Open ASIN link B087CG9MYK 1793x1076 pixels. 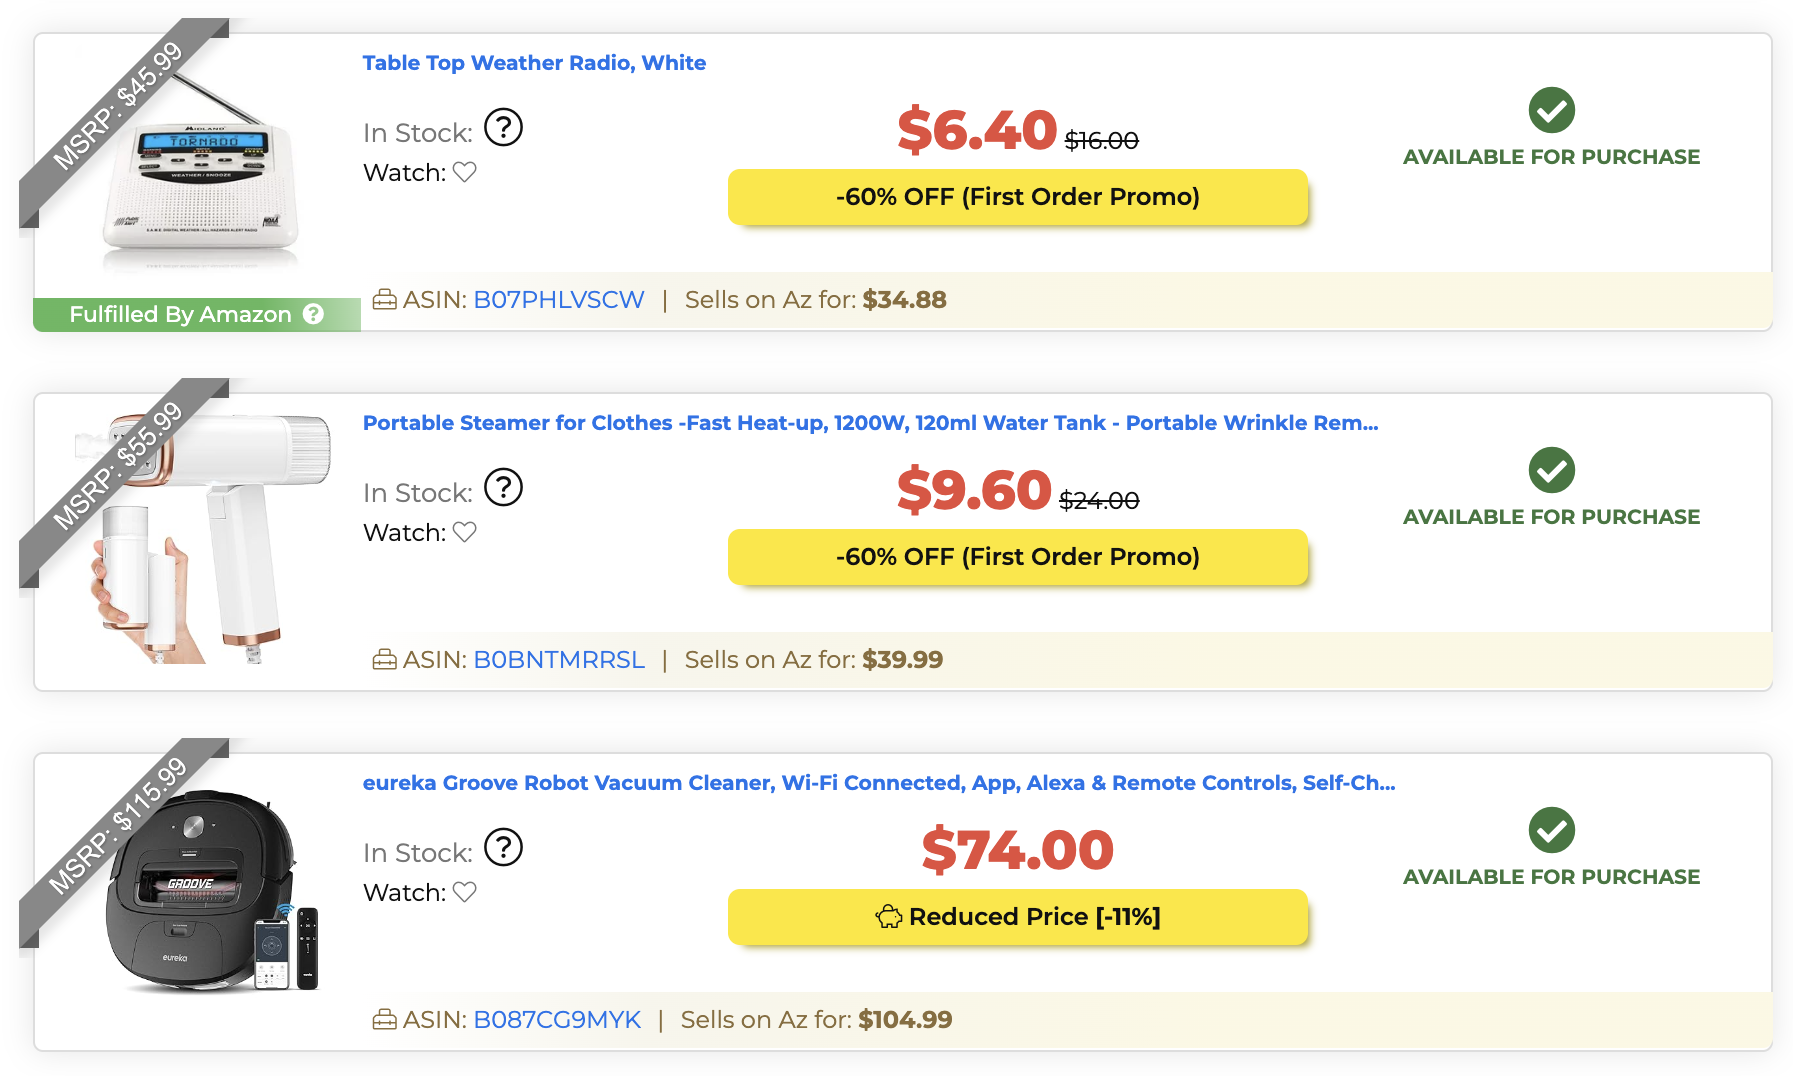pyautogui.click(x=557, y=1019)
